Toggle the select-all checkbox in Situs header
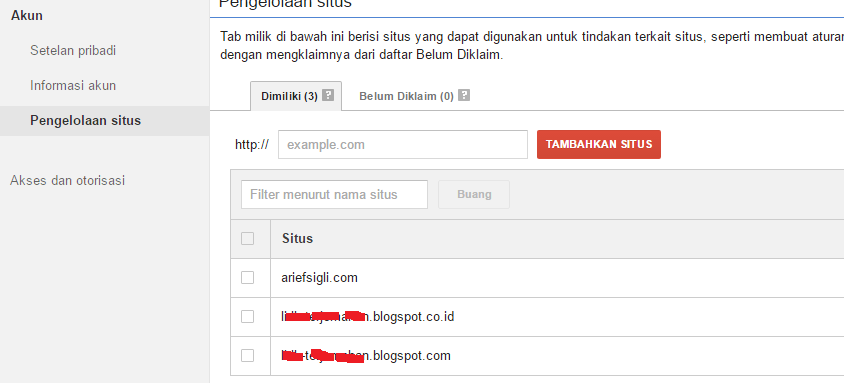Viewport: 844px width, 383px height. (x=248, y=238)
